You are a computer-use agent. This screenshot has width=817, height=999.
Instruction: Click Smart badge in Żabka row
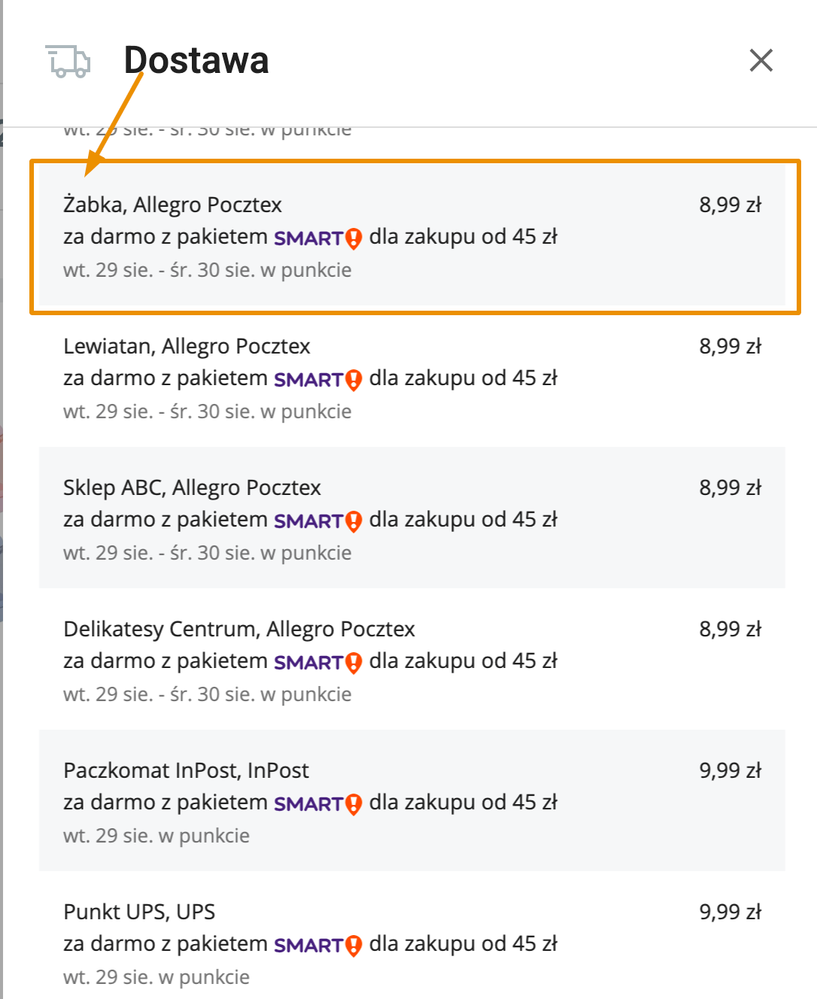(318, 238)
